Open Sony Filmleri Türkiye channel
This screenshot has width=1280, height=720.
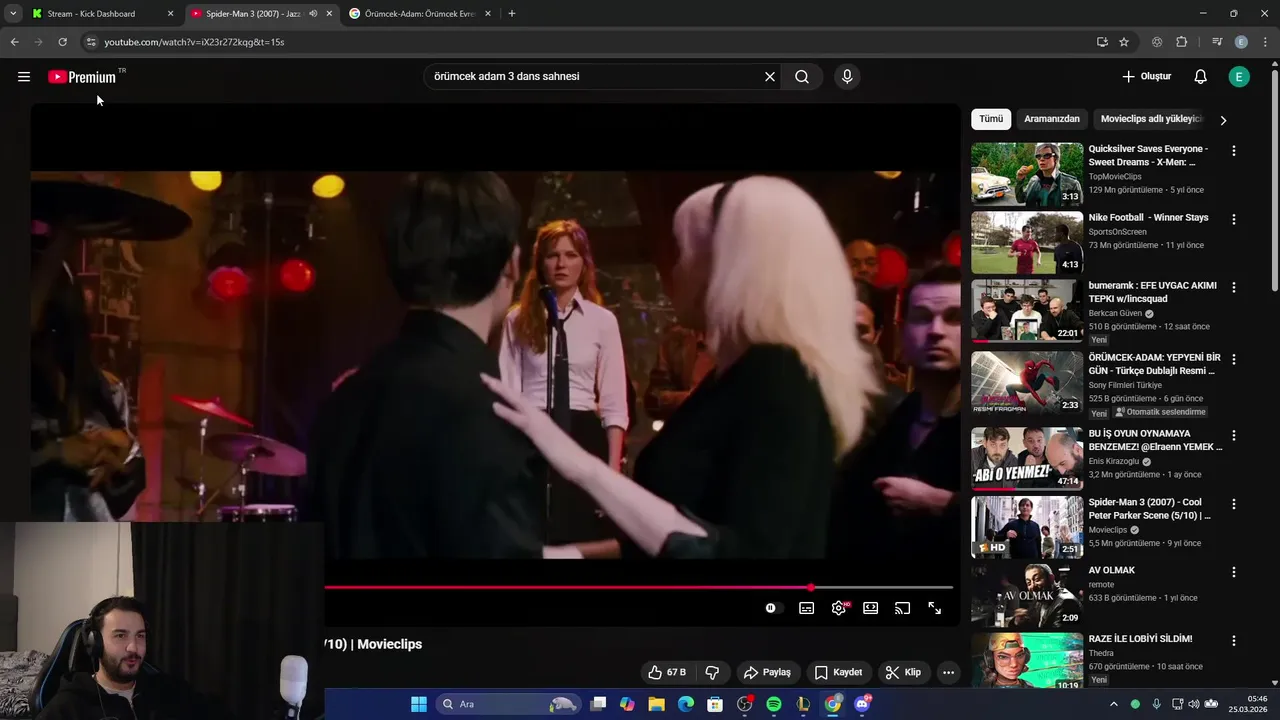(1125, 385)
